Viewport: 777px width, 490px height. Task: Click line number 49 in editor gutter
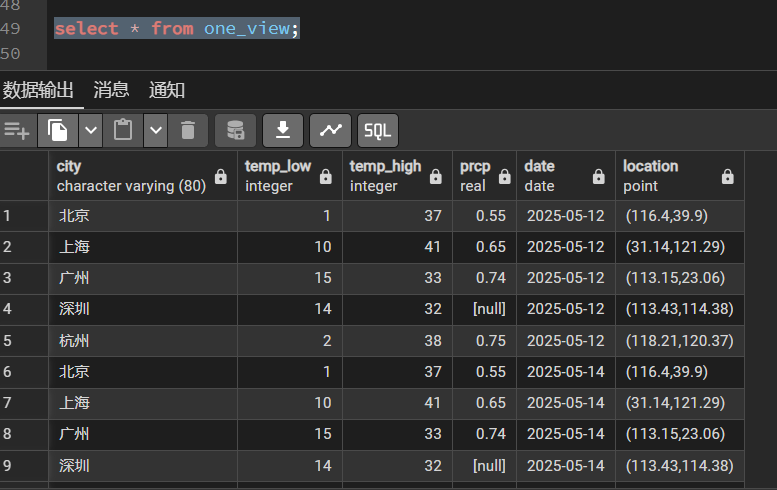[x=10, y=29]
